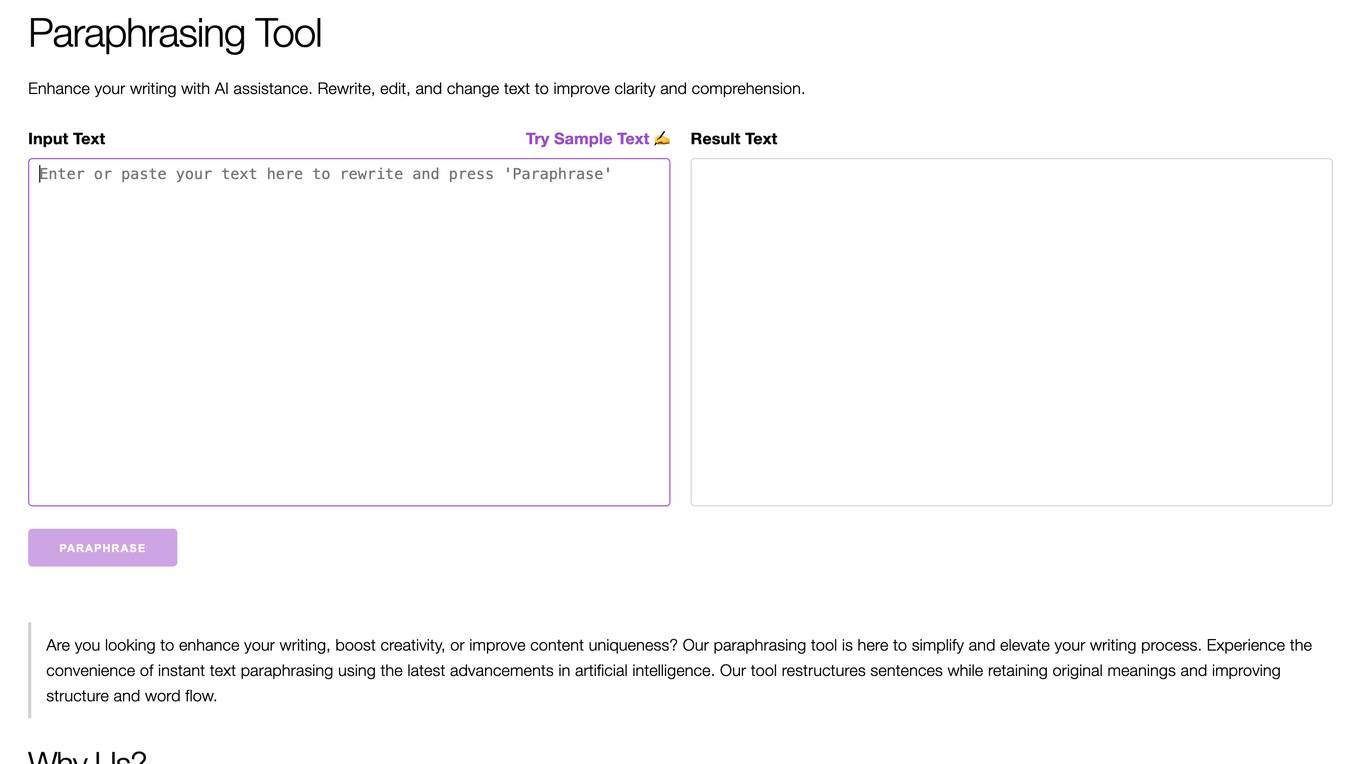Viewport: 1360px width, 764px height.
Task: Click the Paraphrase button
Action: pyautogui.click(x=103, y=548)
